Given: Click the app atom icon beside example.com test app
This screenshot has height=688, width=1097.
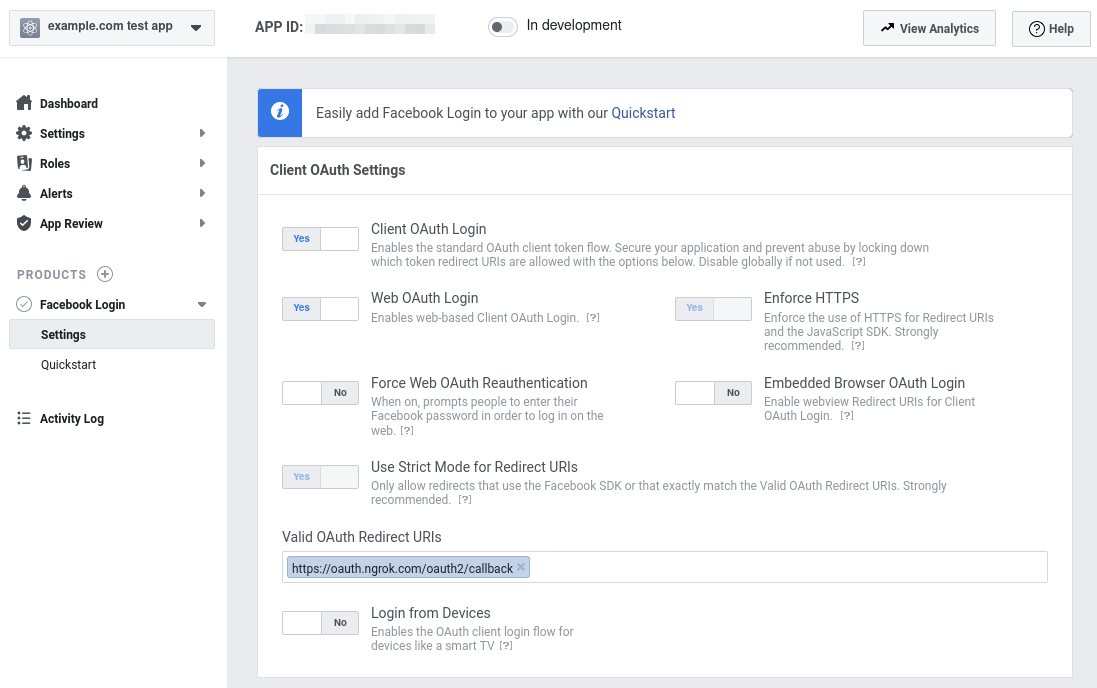Looking at the screenshot, I should [x=30, y=28].
